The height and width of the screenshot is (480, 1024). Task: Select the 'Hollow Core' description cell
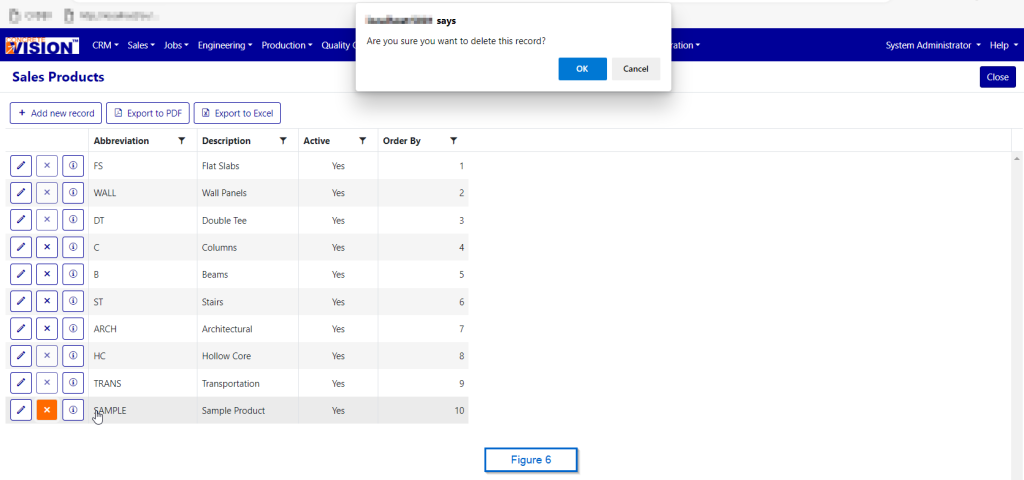click(248, 356)
